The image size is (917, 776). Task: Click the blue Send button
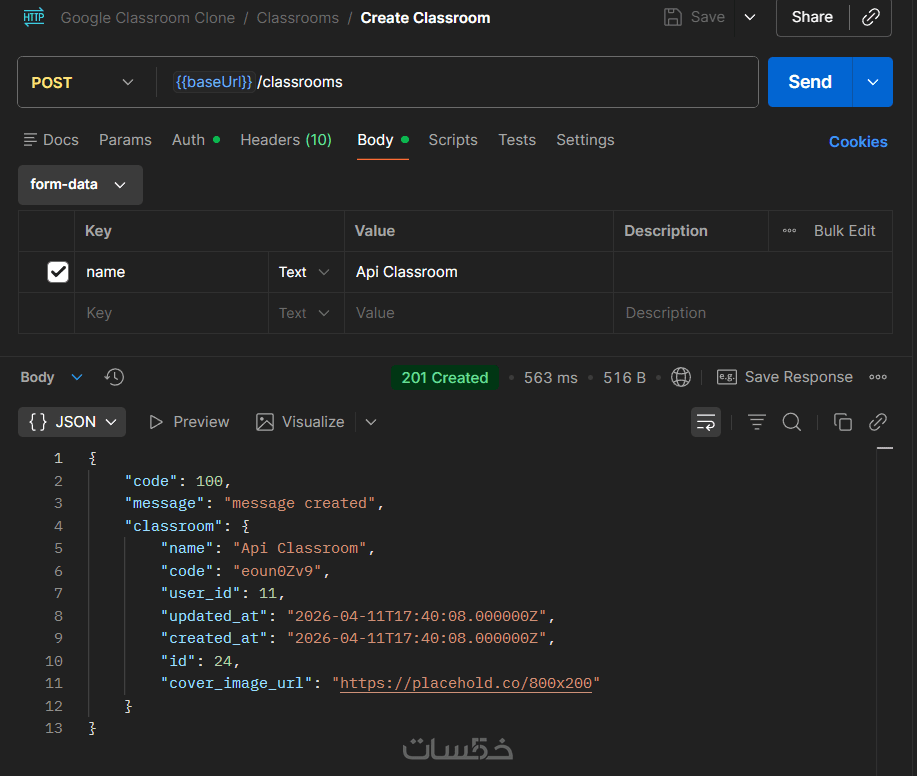810,82
